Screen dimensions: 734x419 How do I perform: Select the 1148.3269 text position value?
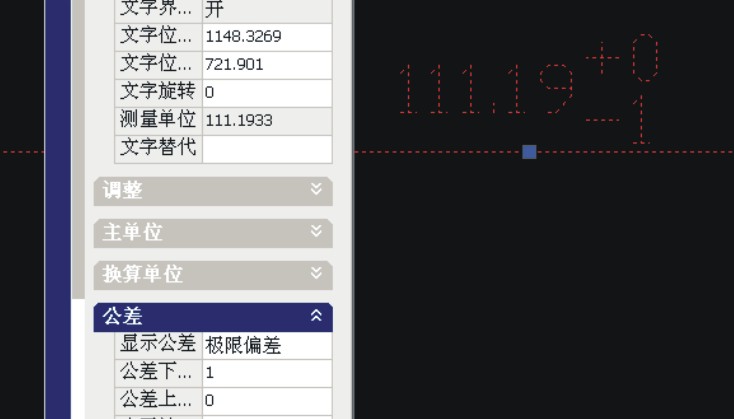click(267, 37)
